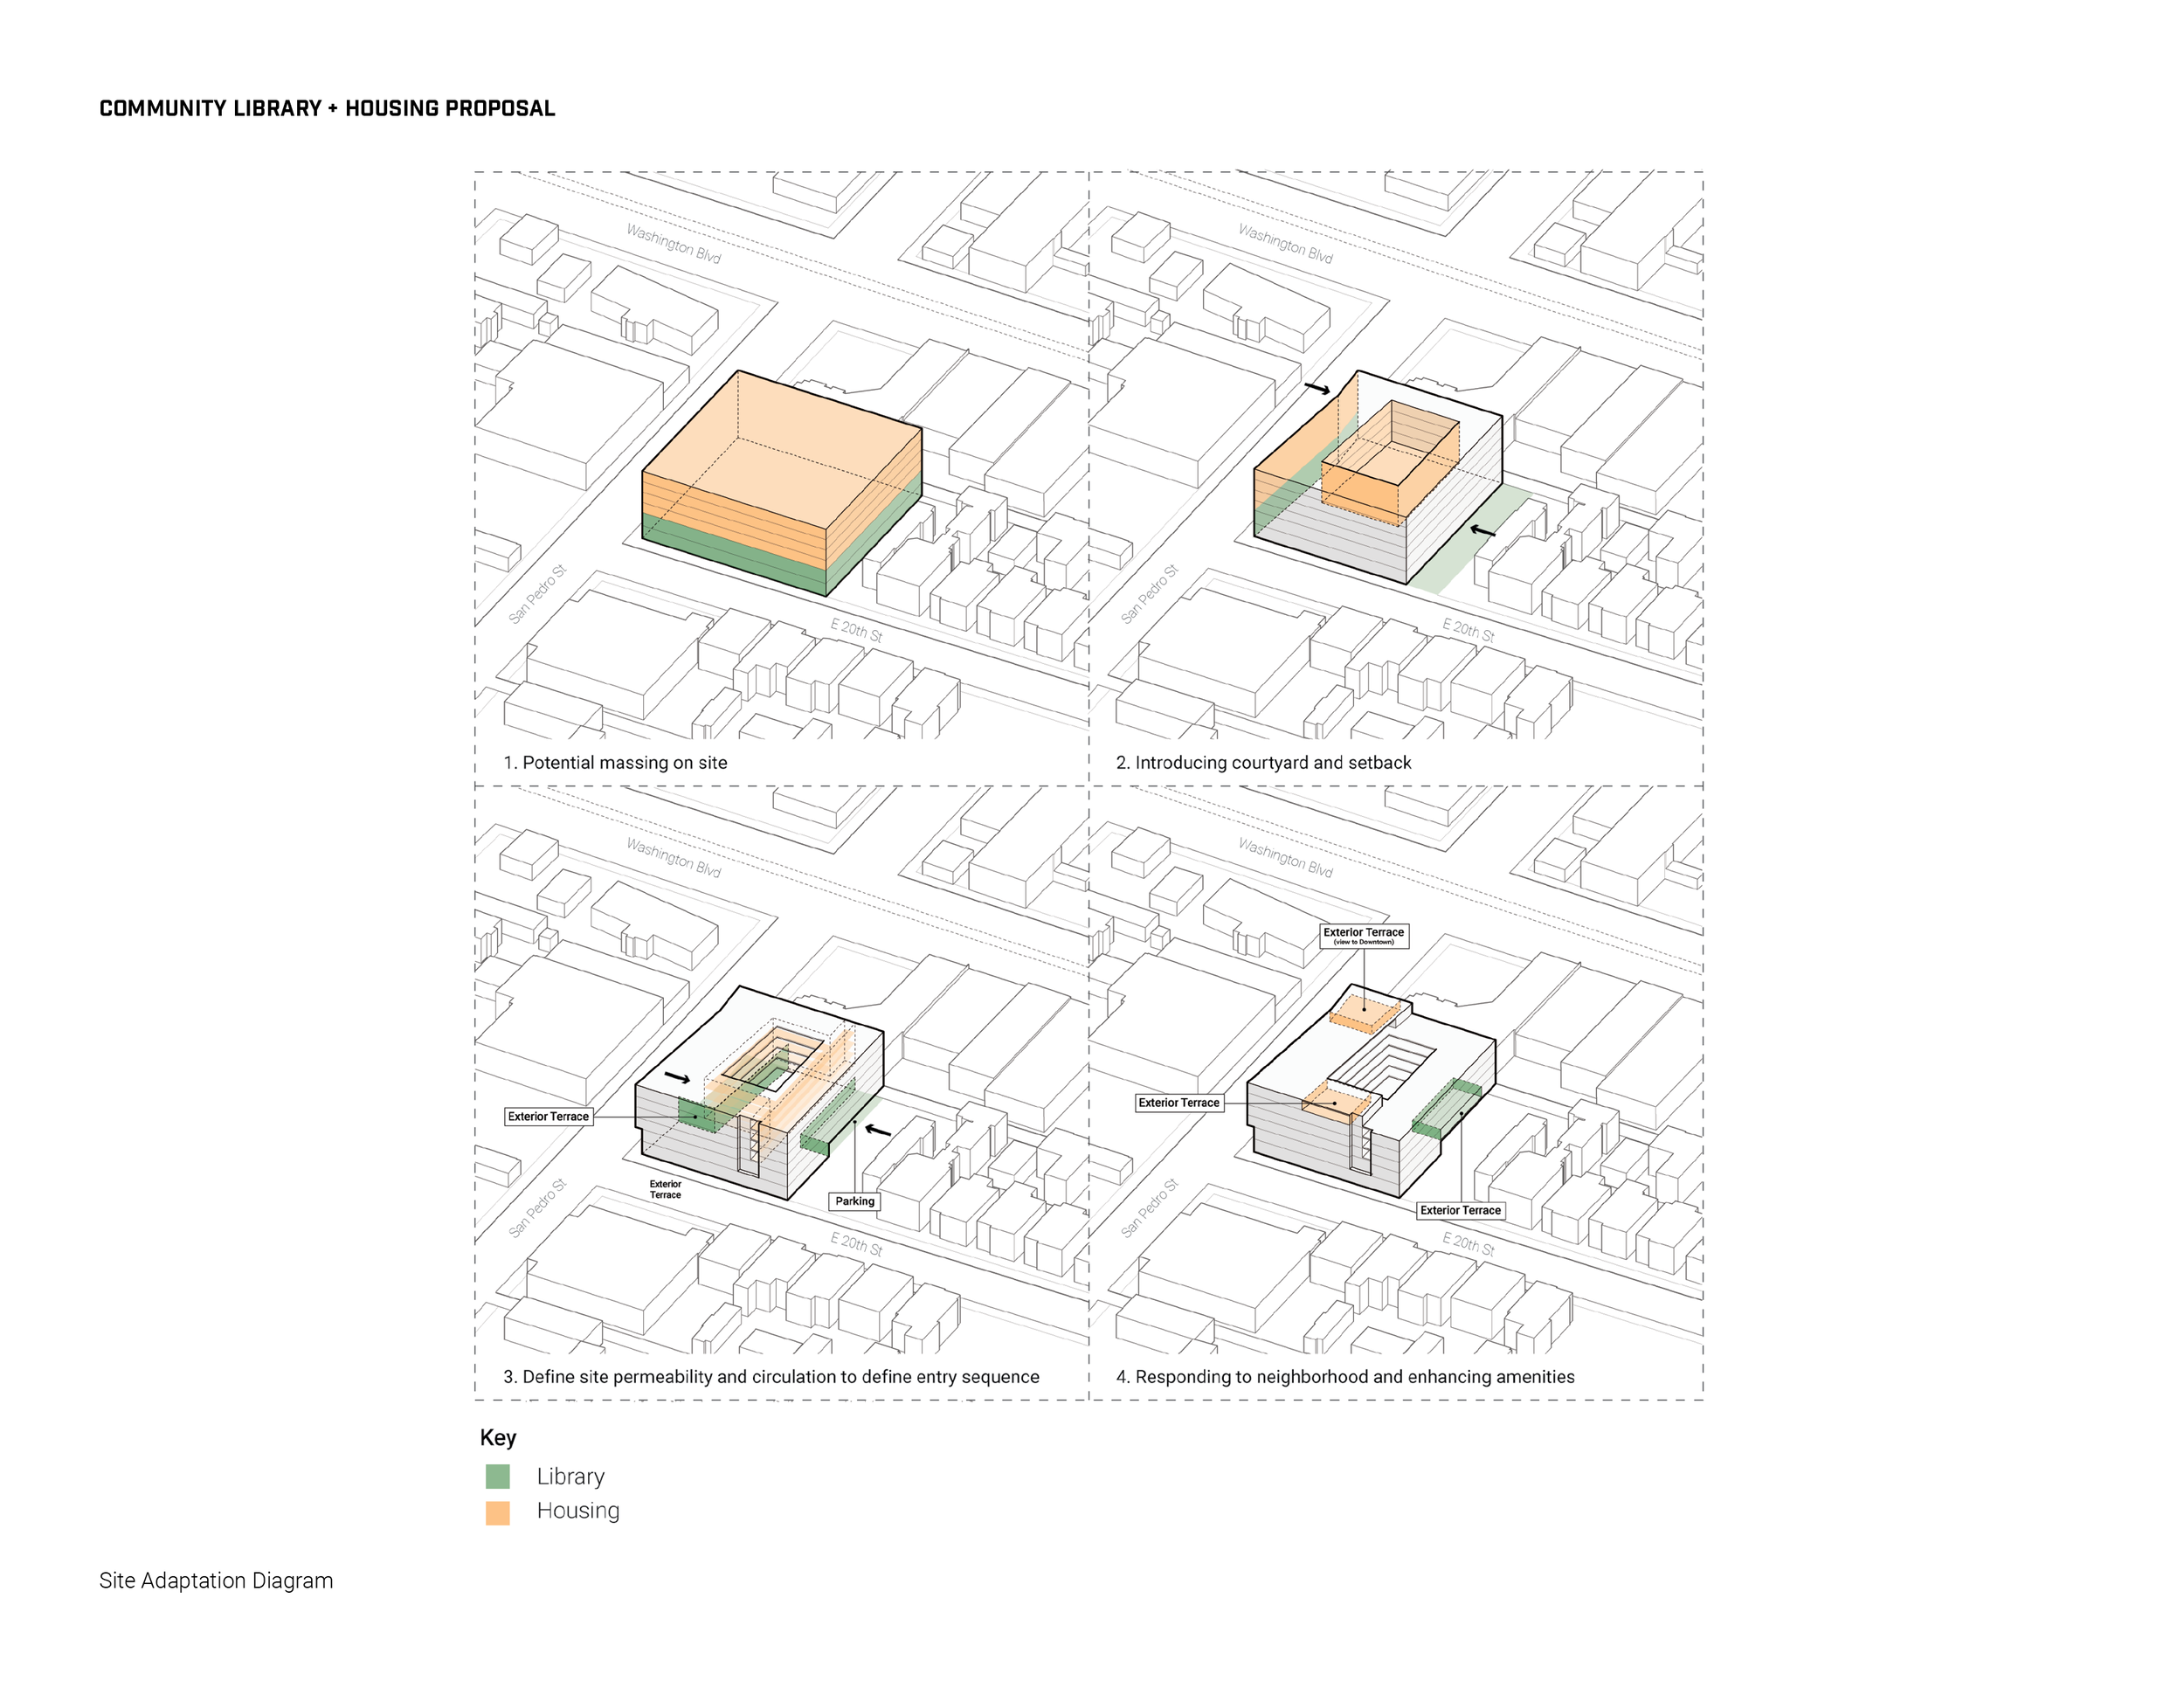Select the boxed Exterior Terrace label in diagram 3
The image size is (2184, 1688).
tap(548, 1116)
